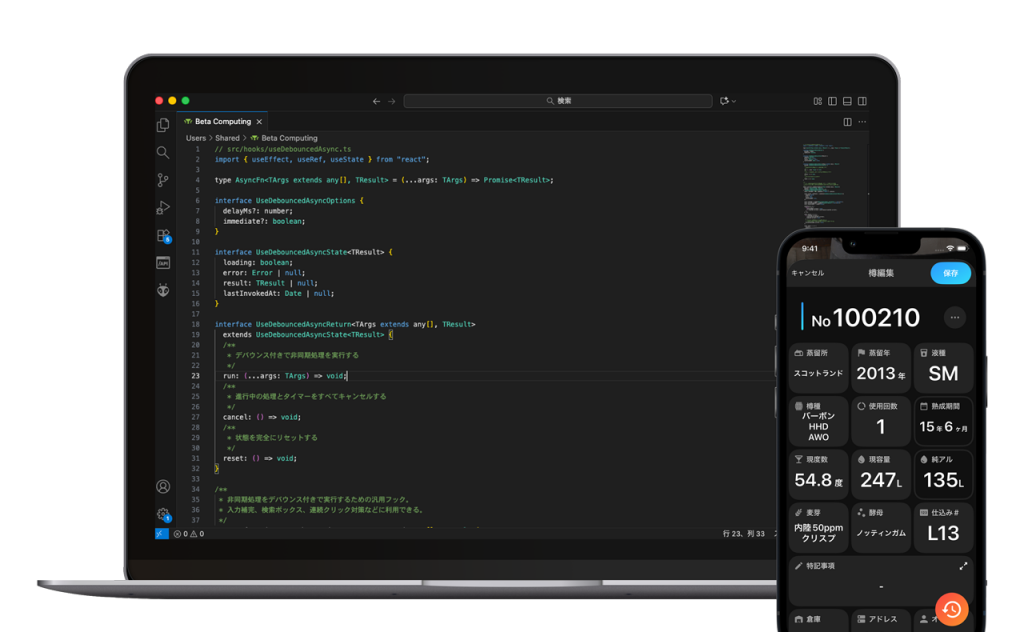Open the Run and Debug view

tap(163, 208)
